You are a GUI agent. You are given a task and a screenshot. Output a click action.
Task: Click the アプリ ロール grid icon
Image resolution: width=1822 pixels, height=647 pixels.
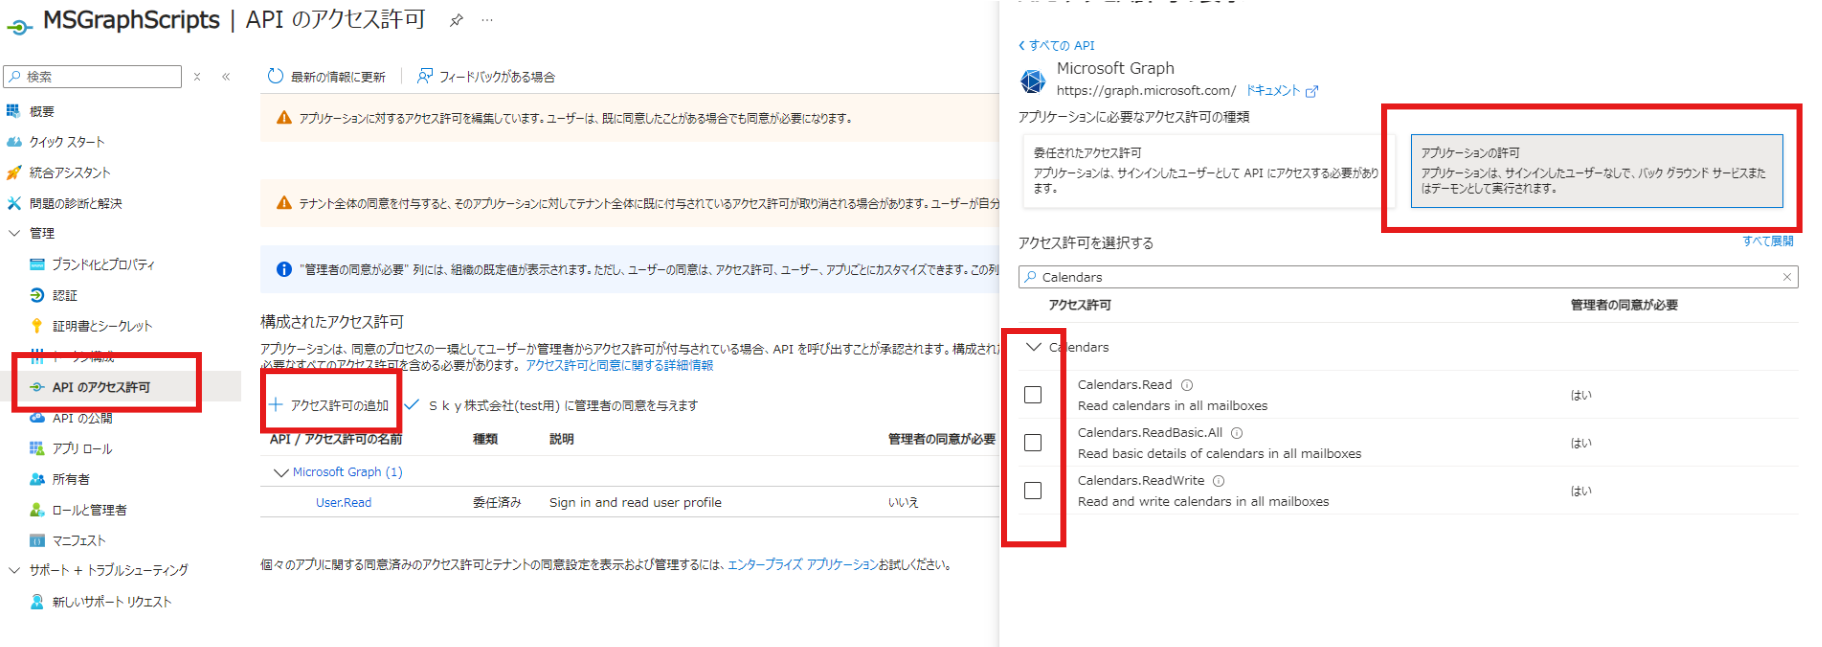point(37,449)
